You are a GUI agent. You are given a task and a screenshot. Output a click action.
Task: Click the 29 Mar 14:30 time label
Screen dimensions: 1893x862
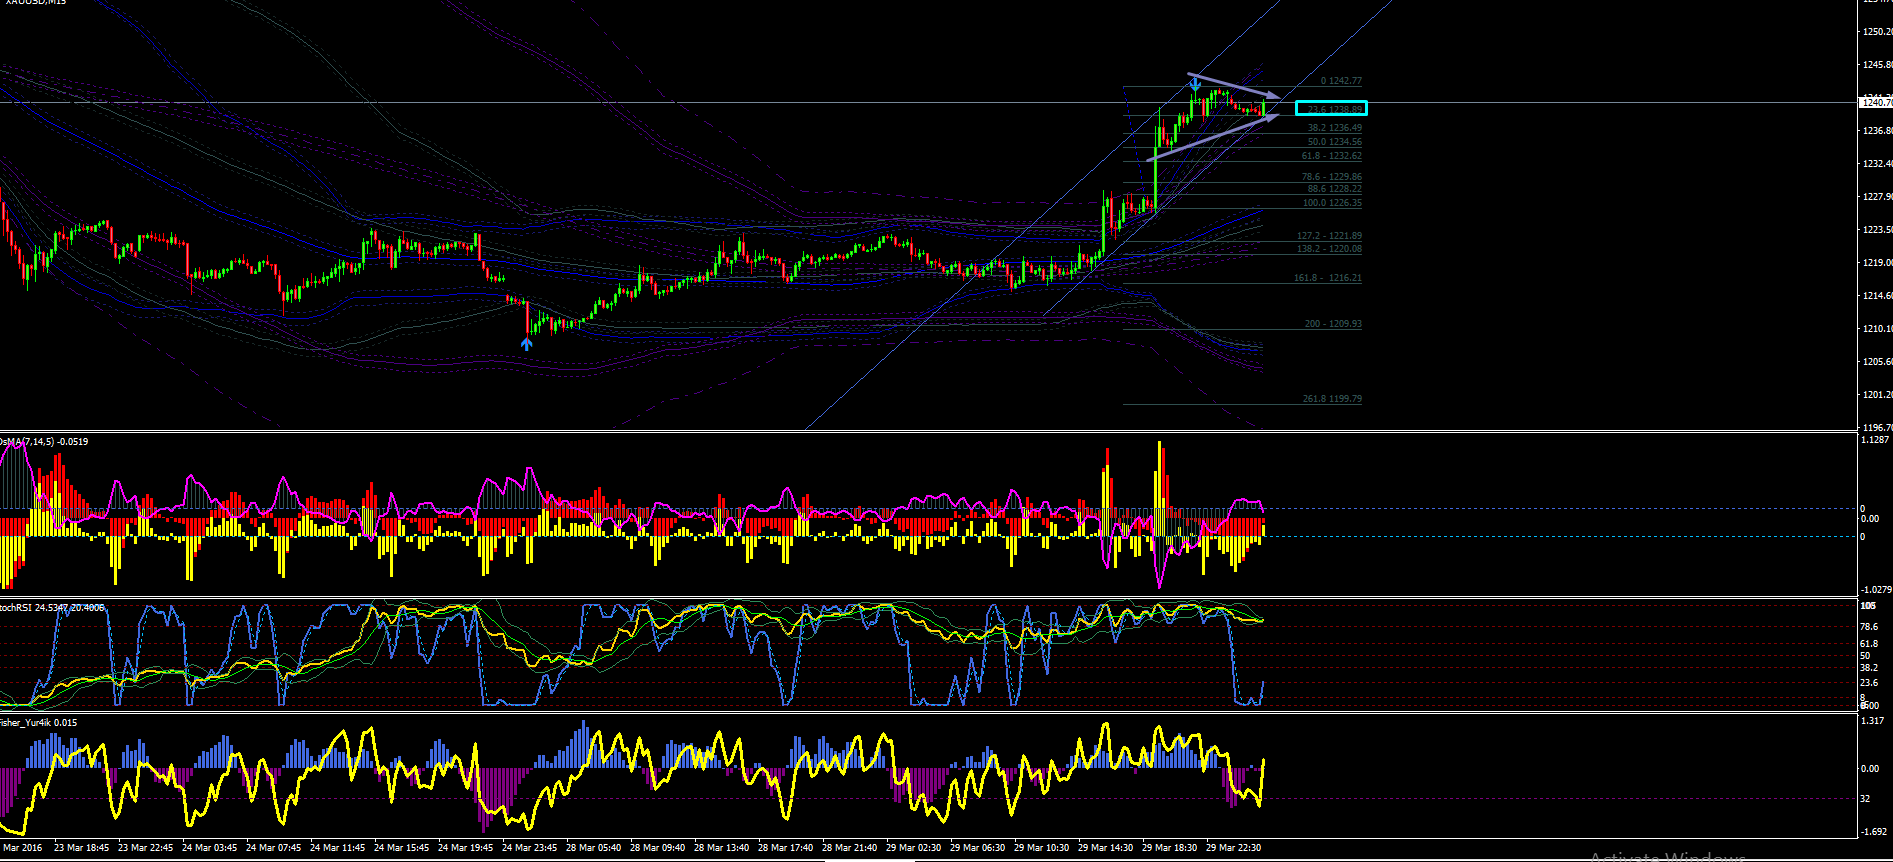[1106, 848]
